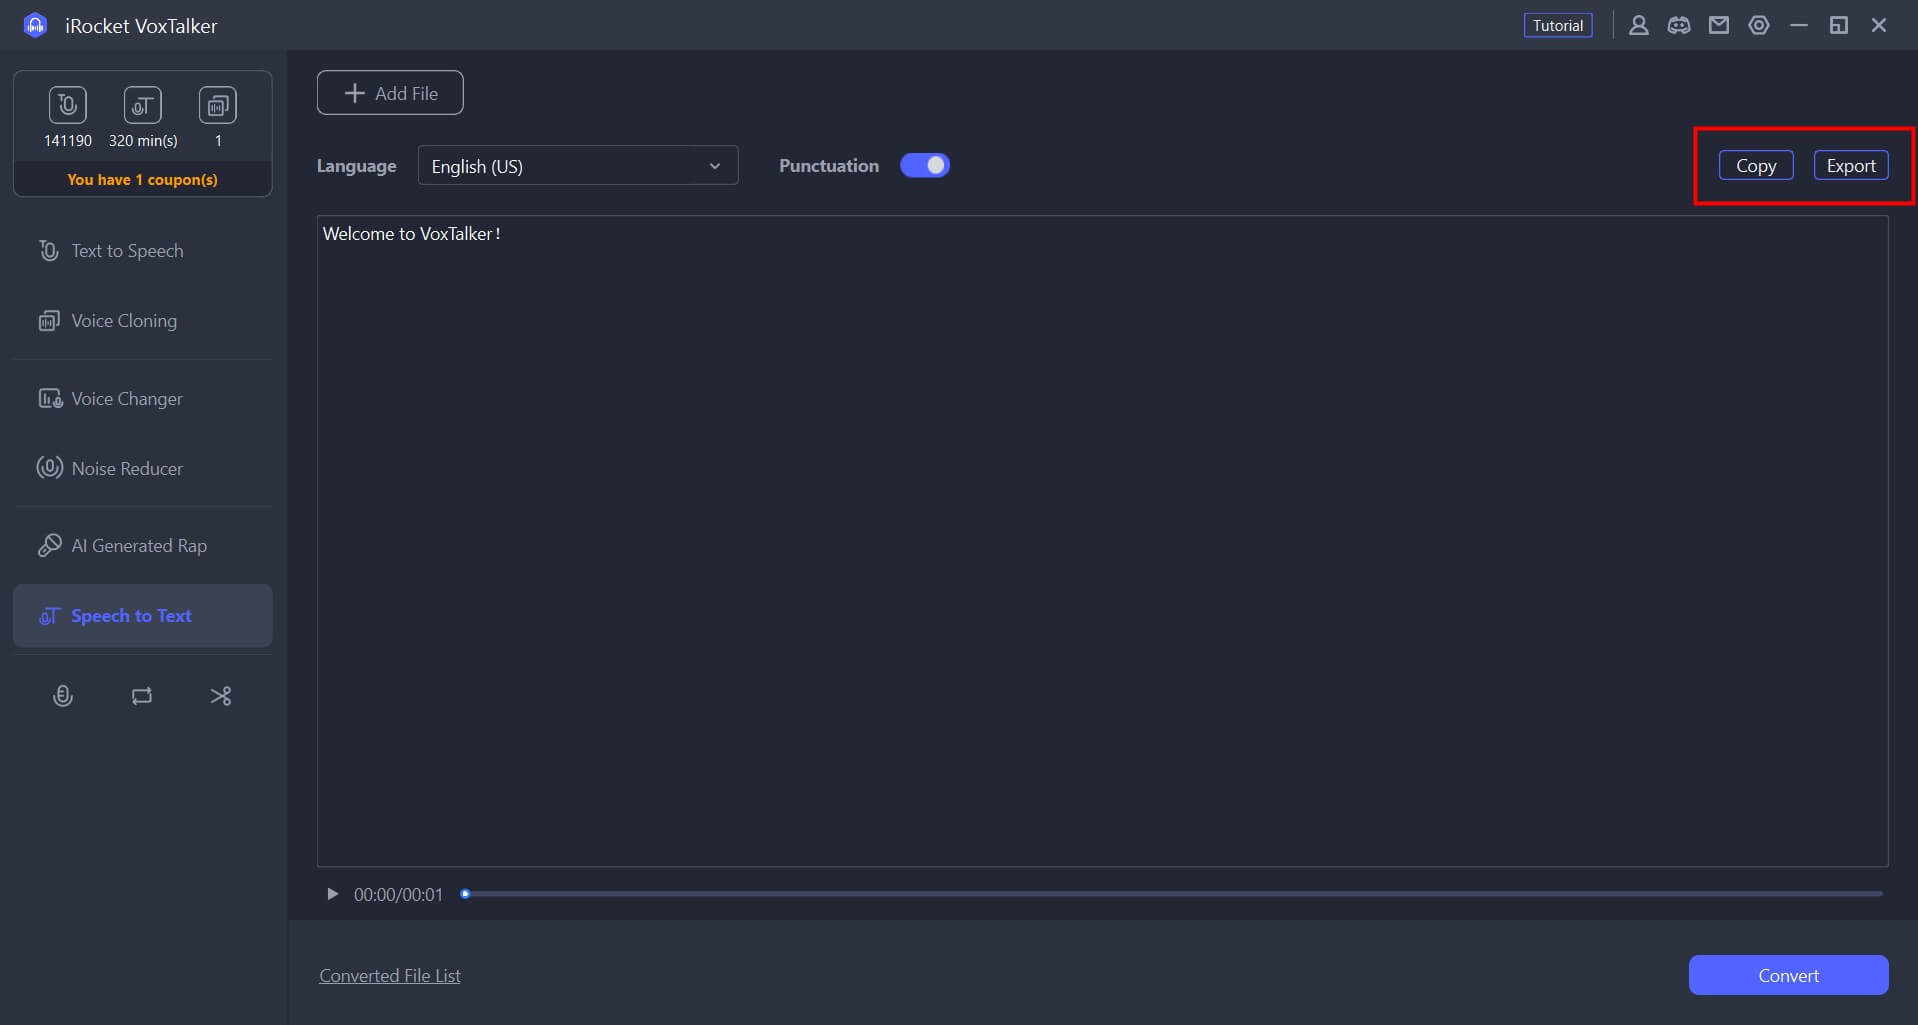The image size is (1918, 1025).
Task: Play the audio preview
Action: [333, 894]
